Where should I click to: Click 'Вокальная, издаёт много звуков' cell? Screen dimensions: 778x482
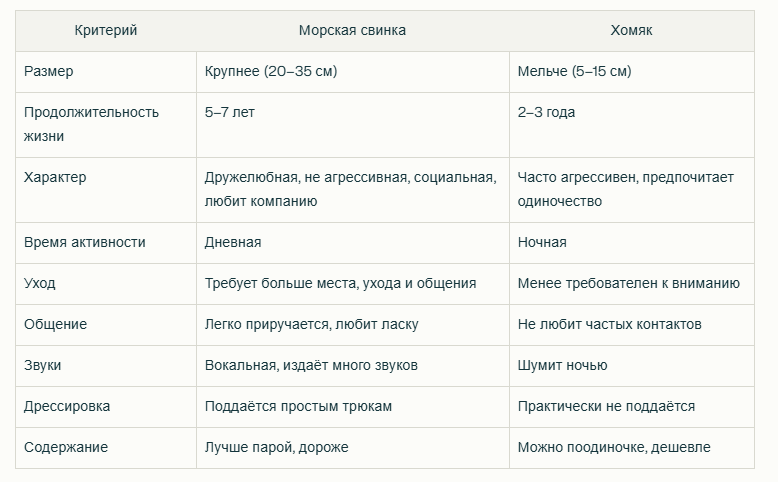[x=352, y=366]
